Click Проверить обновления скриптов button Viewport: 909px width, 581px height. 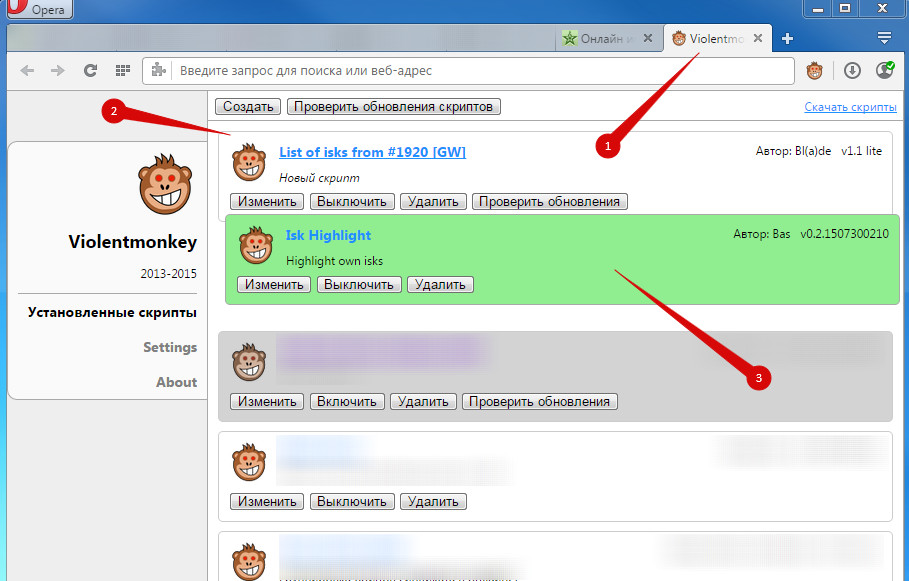394,107
